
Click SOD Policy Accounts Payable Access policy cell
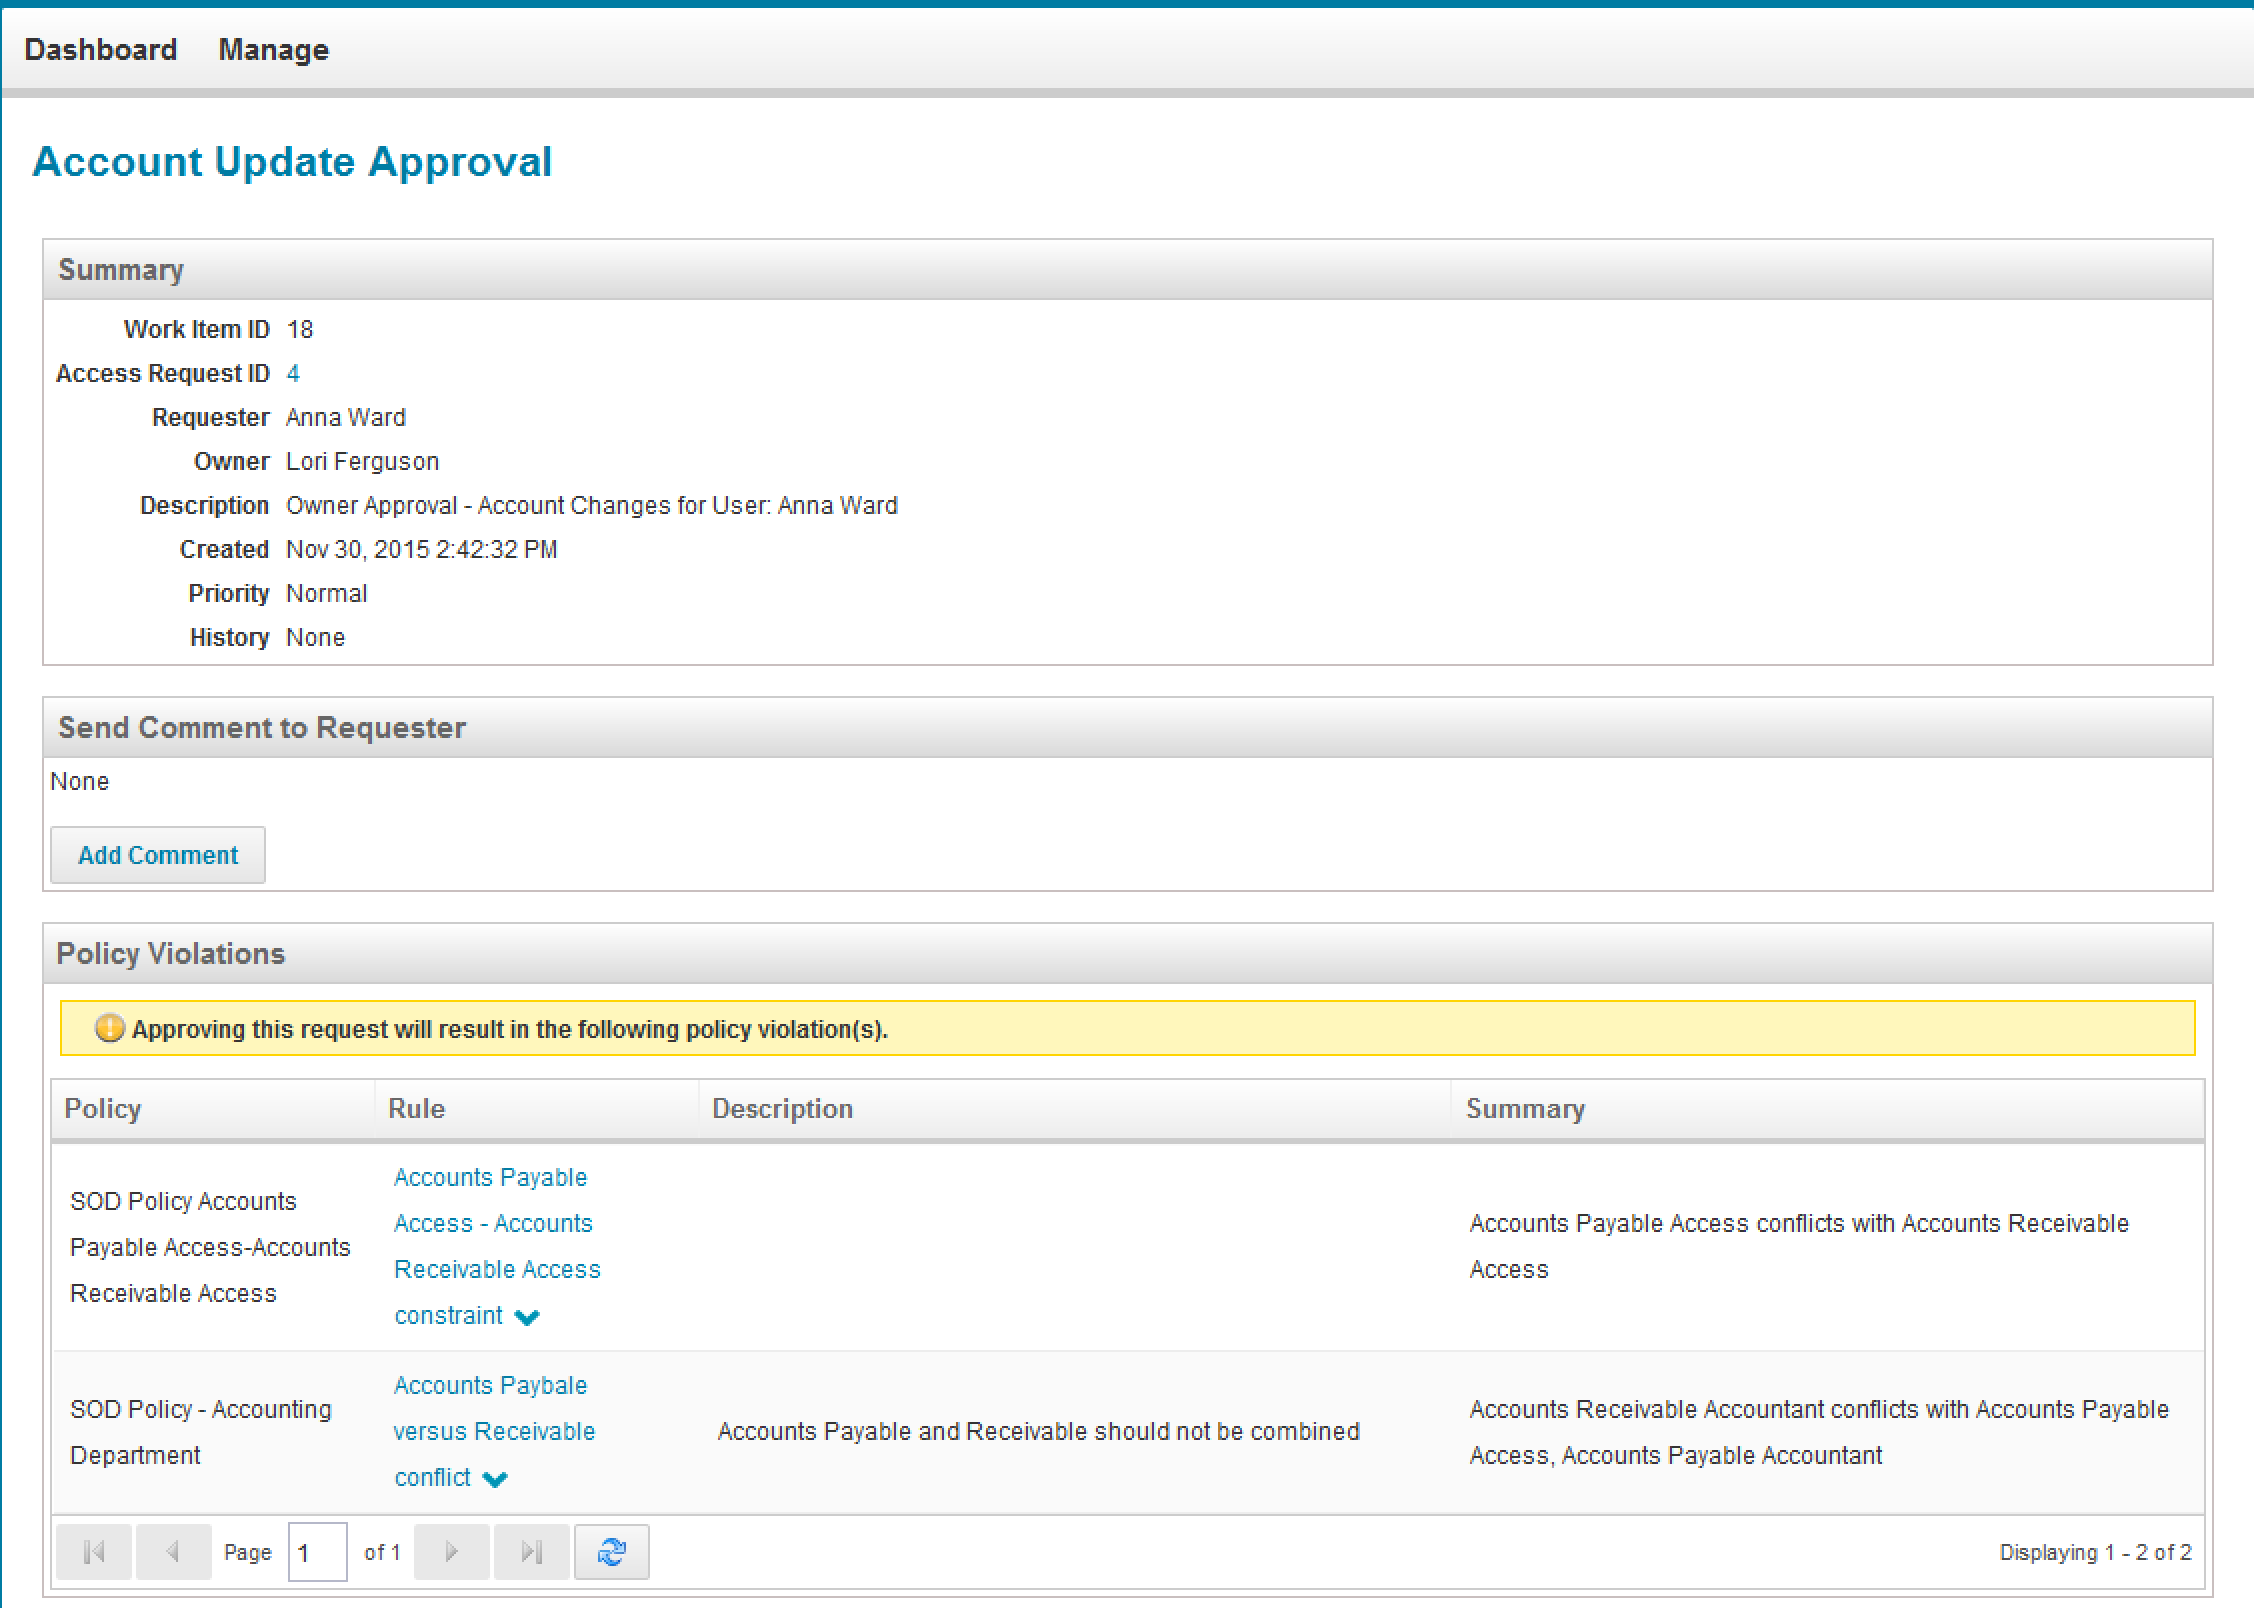point(213,1247)
